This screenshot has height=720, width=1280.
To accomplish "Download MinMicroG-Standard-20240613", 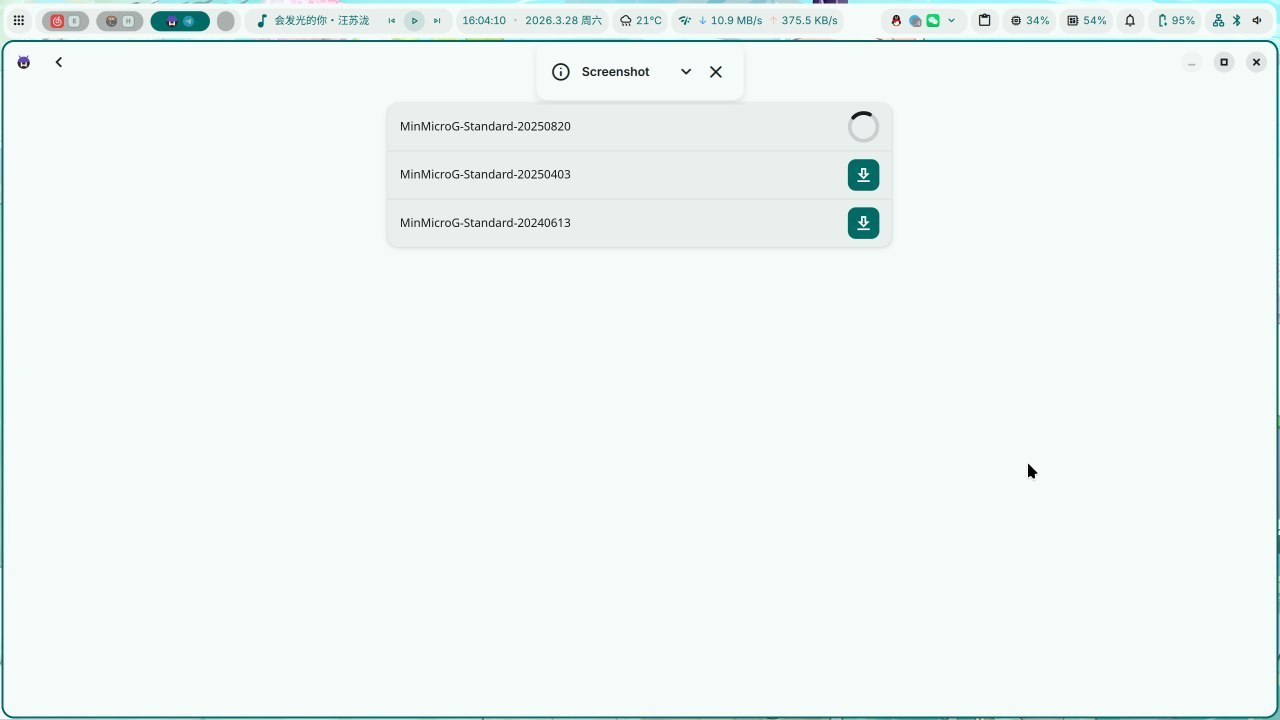I will pos(863,223).
